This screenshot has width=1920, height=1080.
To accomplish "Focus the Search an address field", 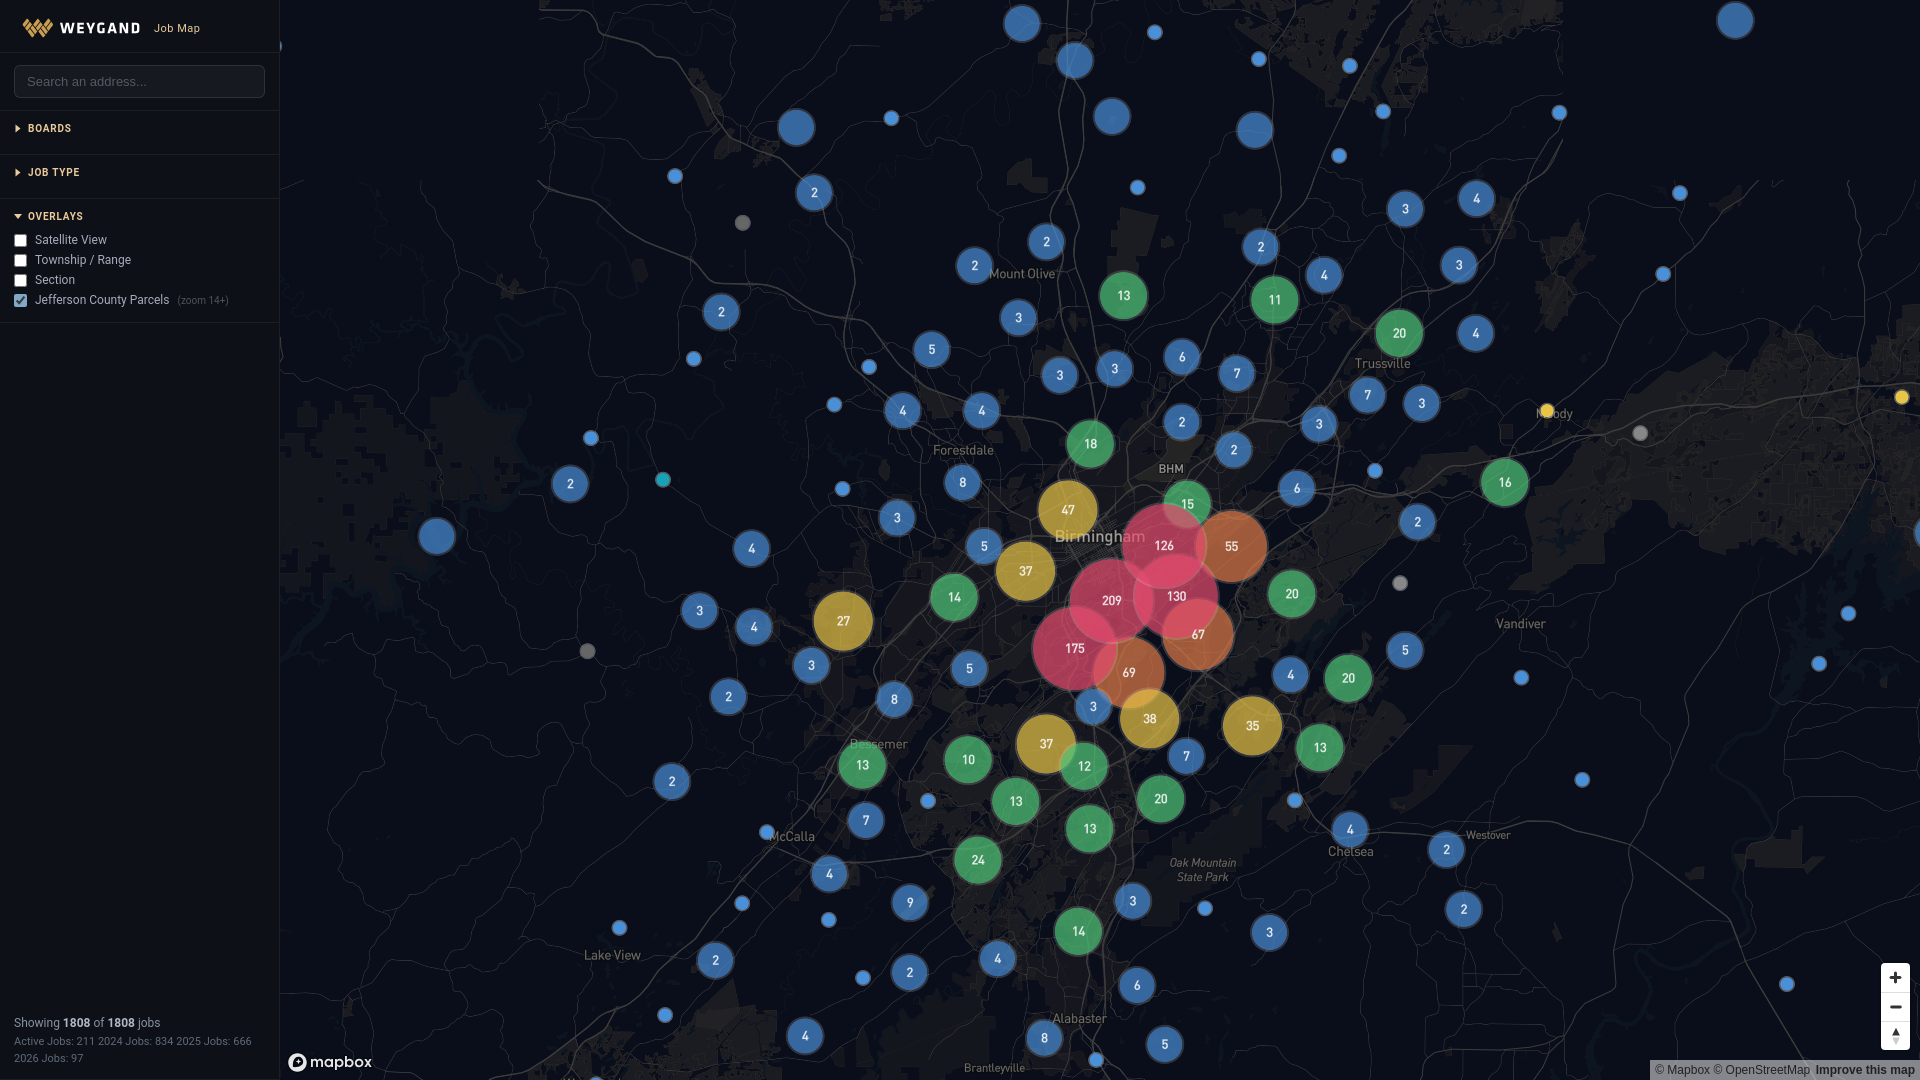I will [139, 82].
